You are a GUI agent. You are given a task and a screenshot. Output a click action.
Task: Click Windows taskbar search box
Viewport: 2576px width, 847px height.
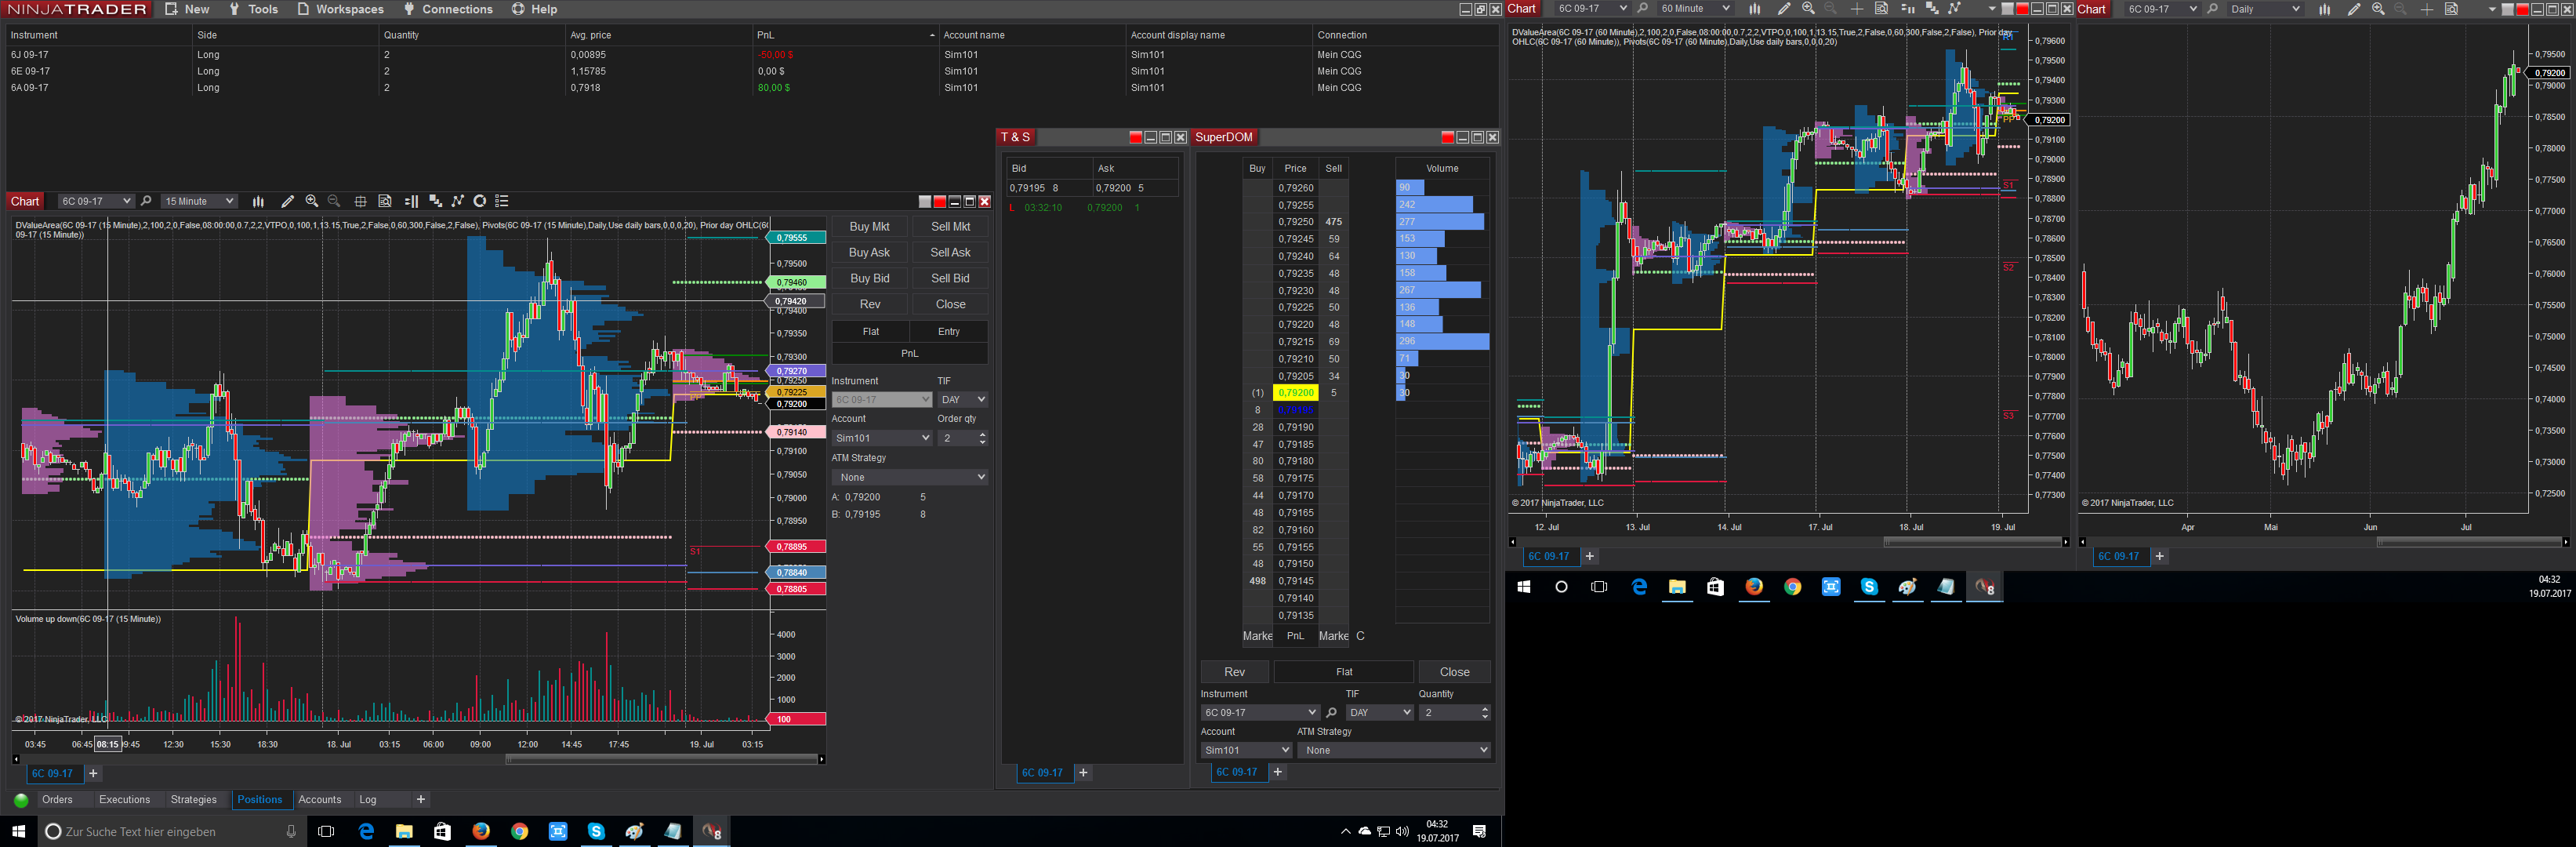(x=171, y=831)
